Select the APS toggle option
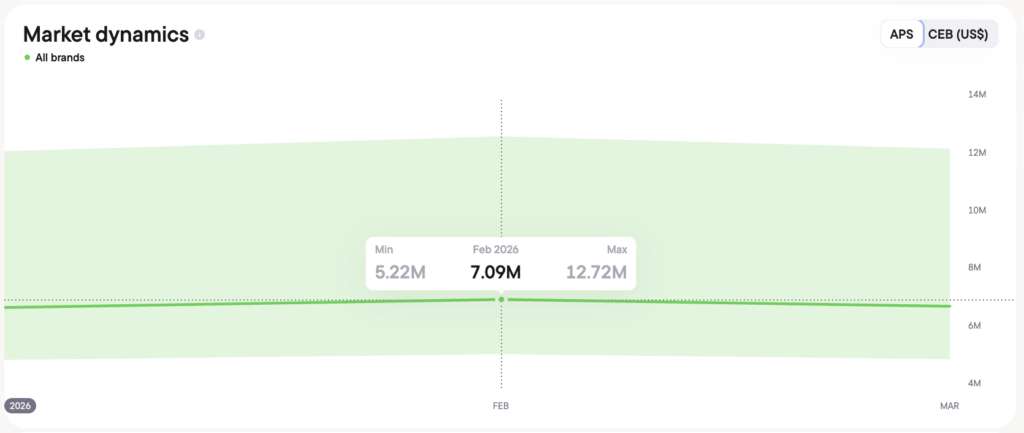 (902, 34)
